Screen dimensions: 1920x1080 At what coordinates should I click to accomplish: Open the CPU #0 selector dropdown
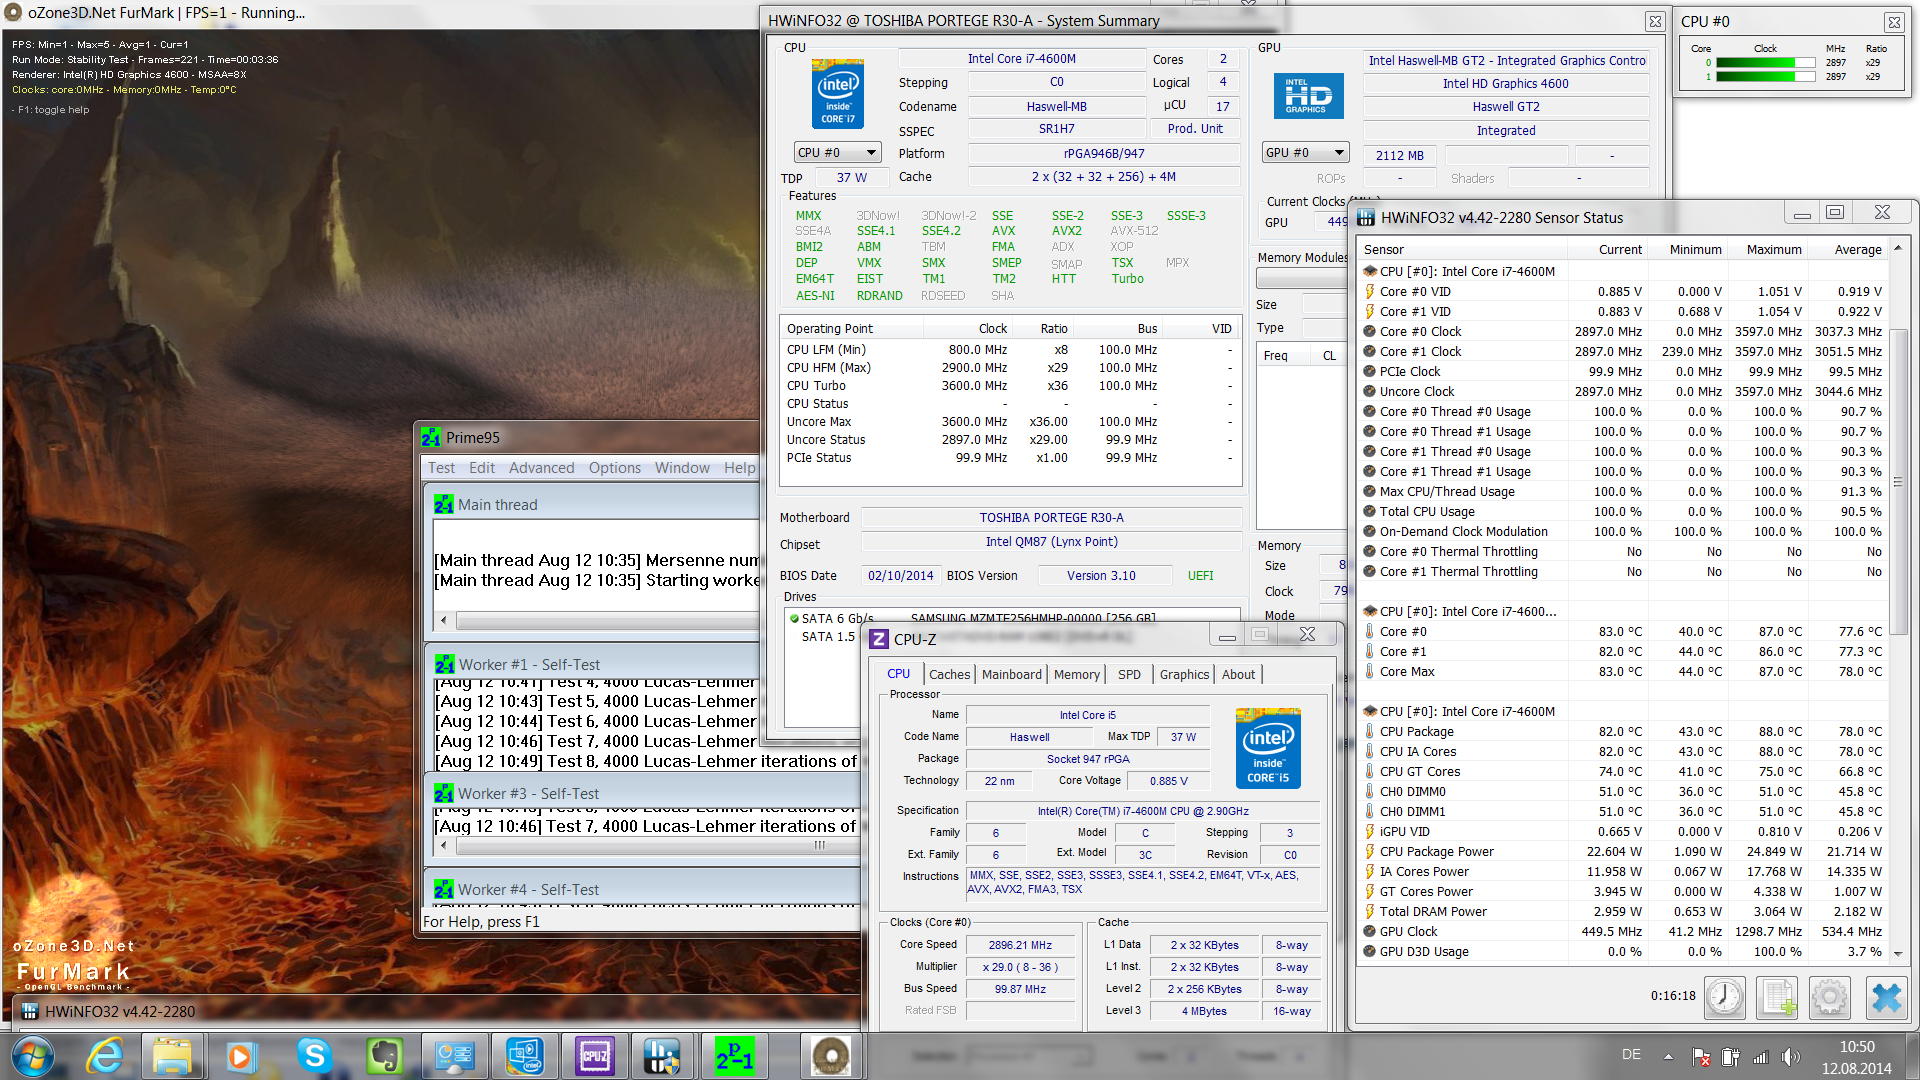(x=838, y=153)
